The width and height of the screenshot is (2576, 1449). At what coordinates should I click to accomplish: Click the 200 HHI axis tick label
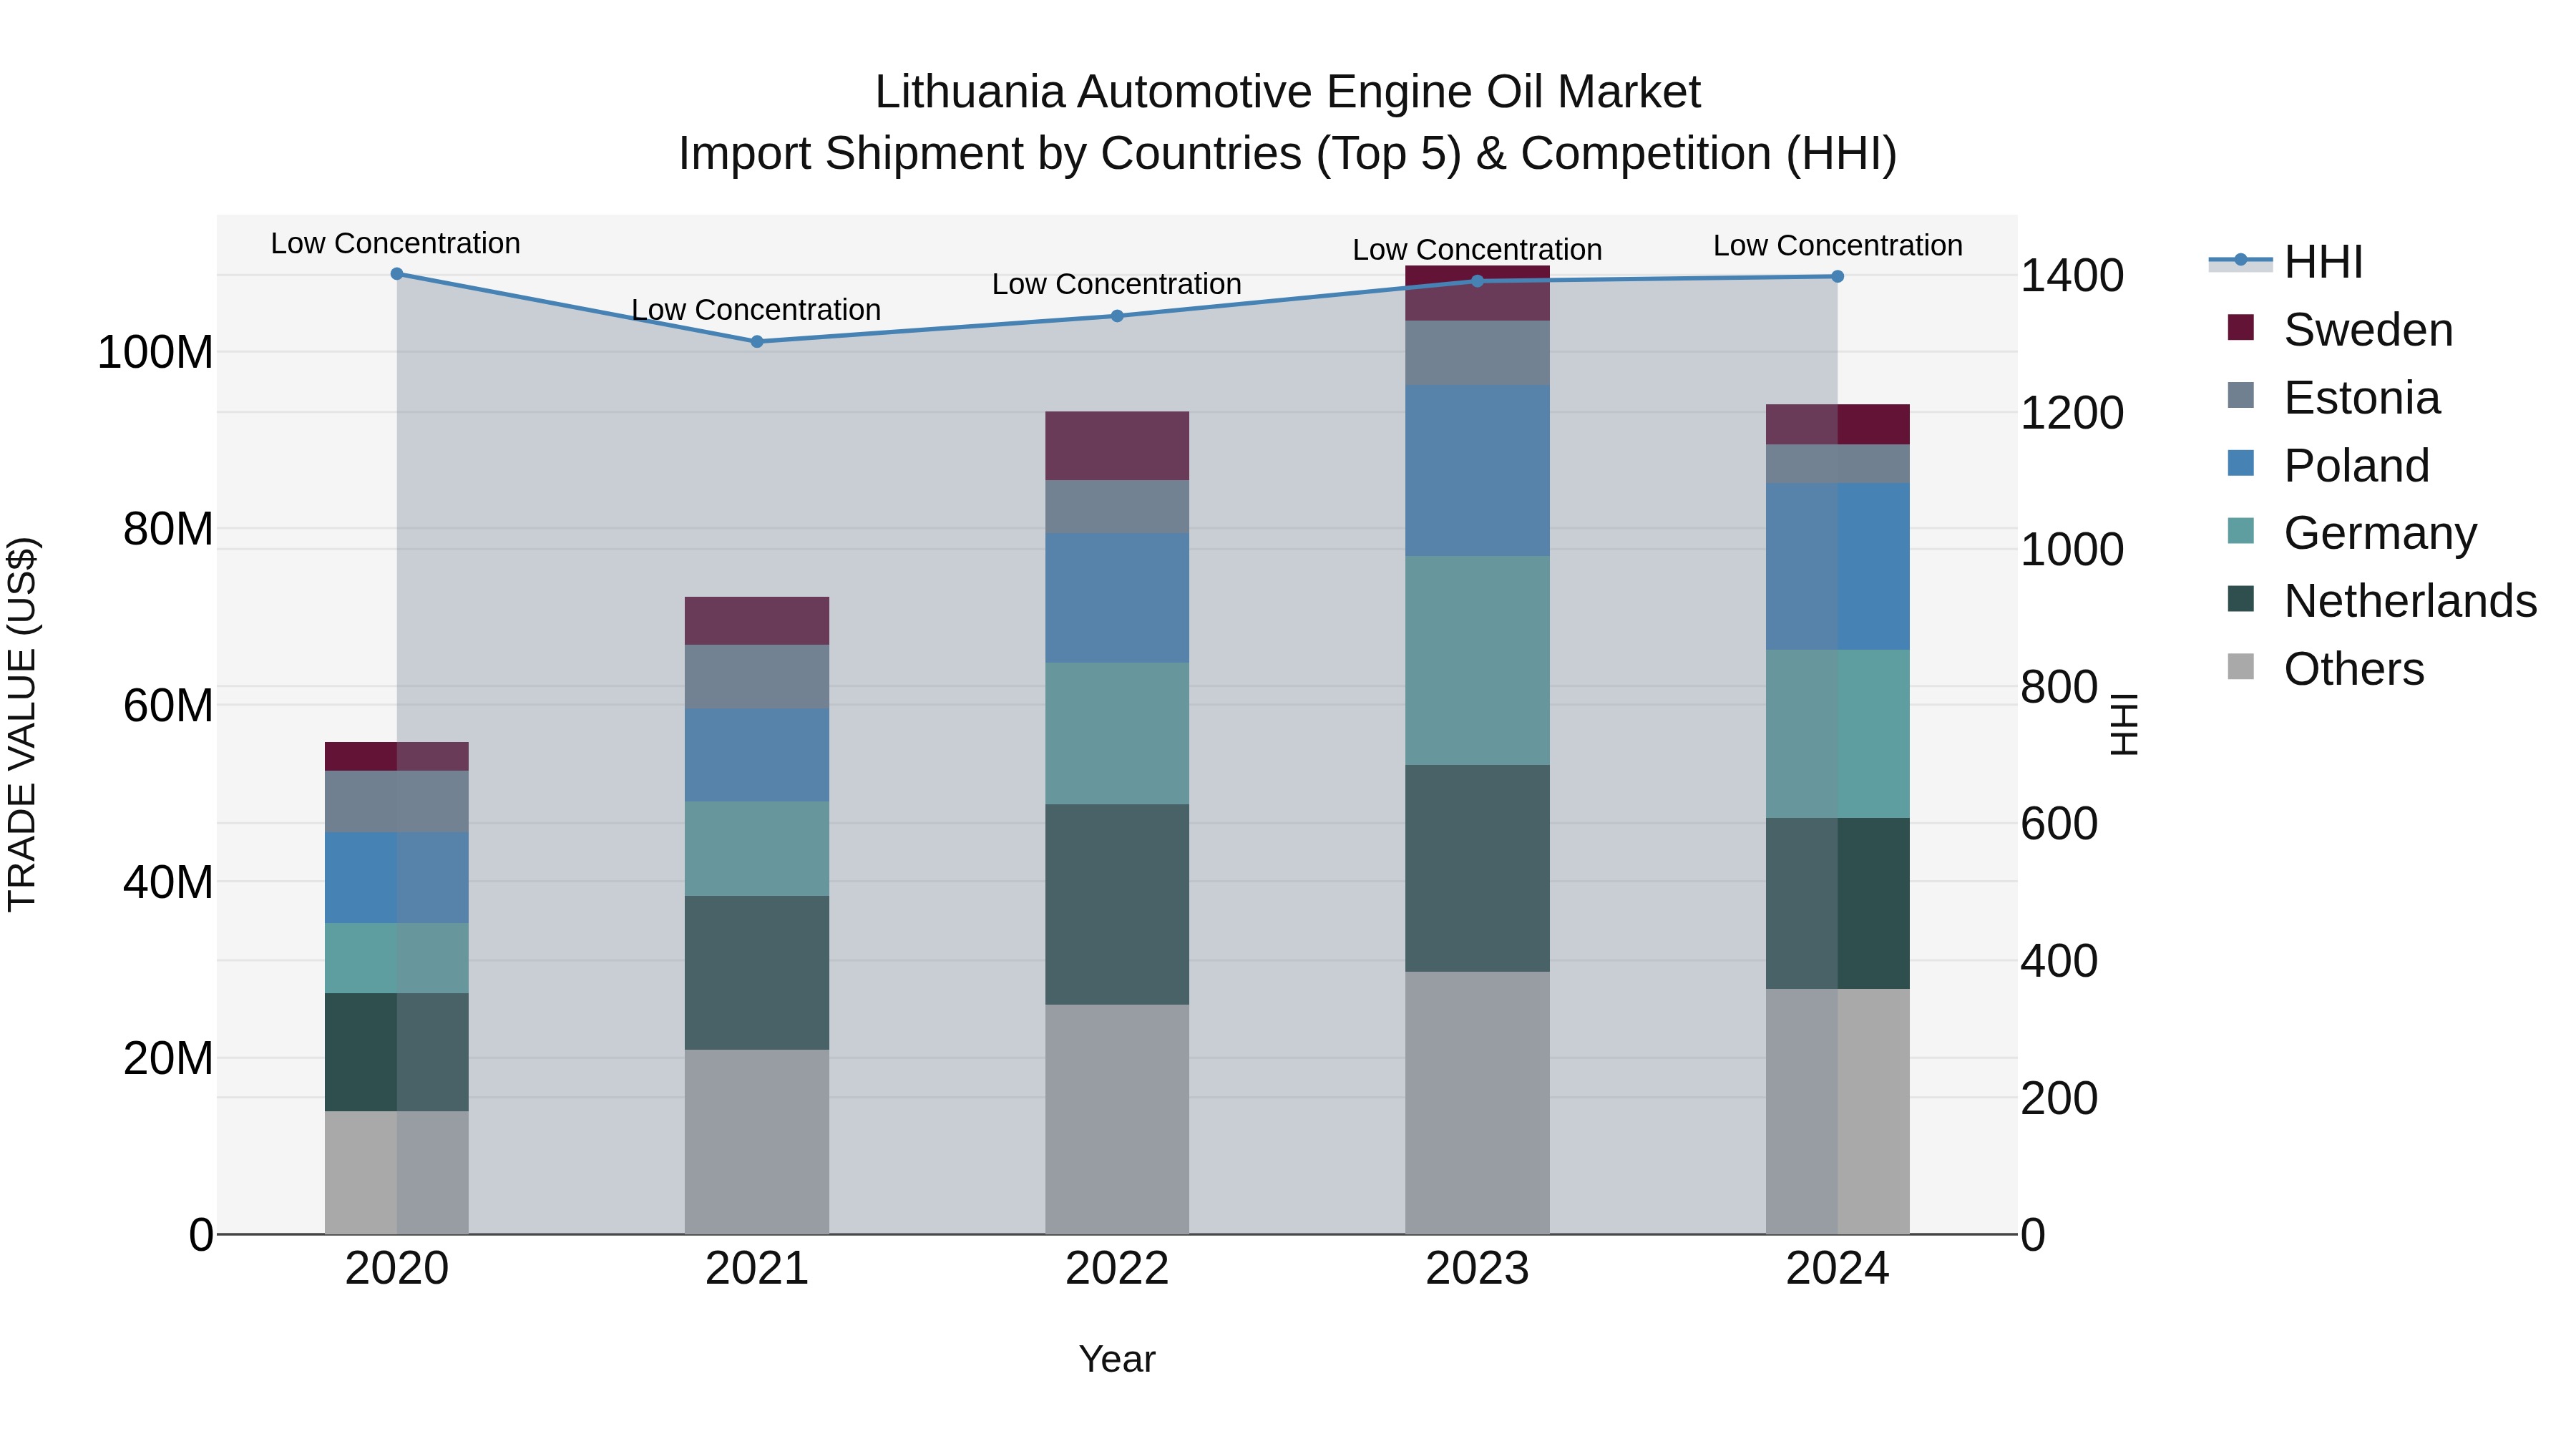pyautogui.click(x=2059, y=1098)
